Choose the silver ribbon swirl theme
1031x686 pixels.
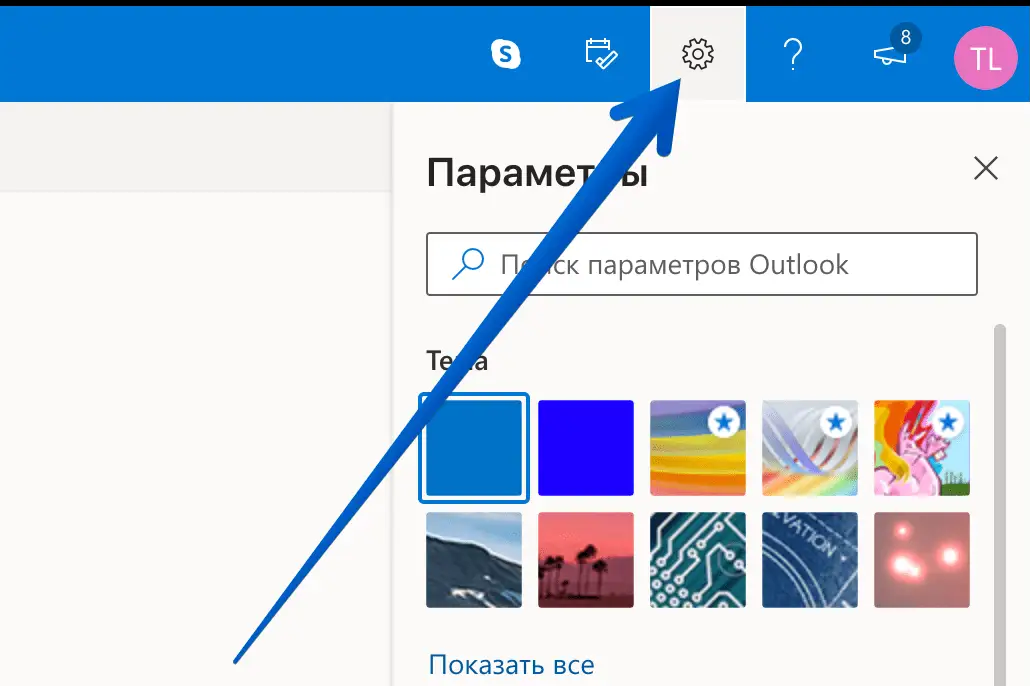pos(810,448)
